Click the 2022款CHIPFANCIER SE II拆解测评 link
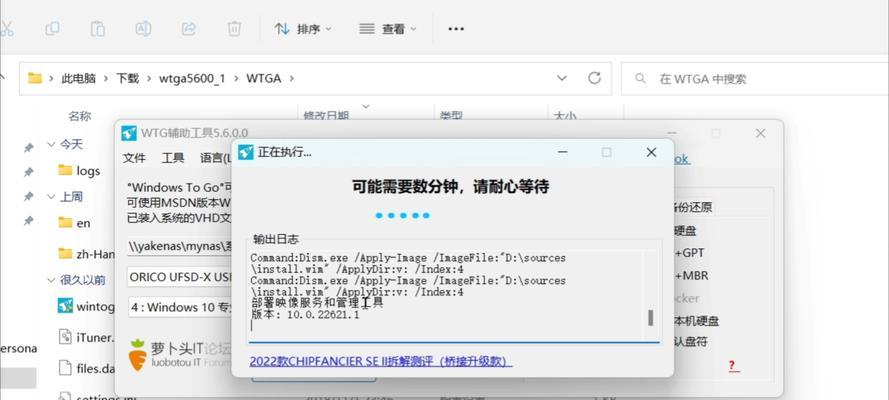This screenshot has height=400, width=889. (x=380, y=361)
